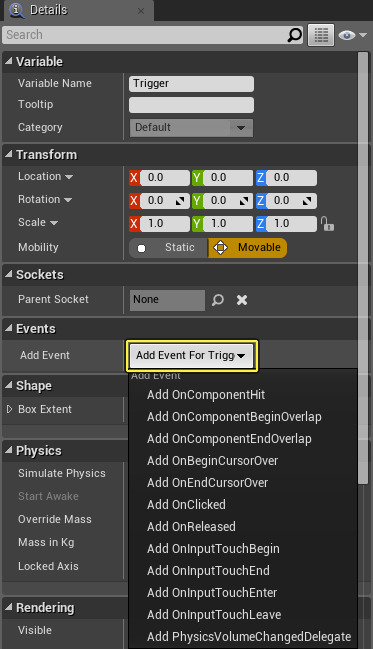373x649 pixels.
Task: Open the Category Default dropdown
Action: pos(191,127)
